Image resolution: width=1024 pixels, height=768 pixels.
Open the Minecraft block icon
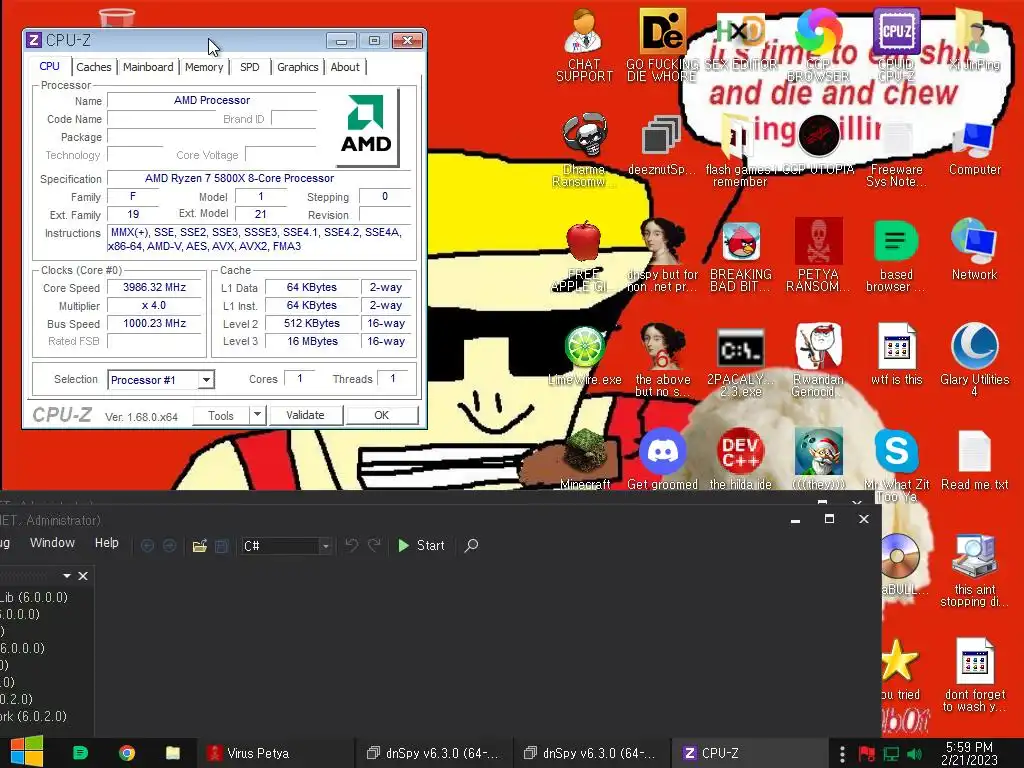pyautogui.click(x=584, y=460)
